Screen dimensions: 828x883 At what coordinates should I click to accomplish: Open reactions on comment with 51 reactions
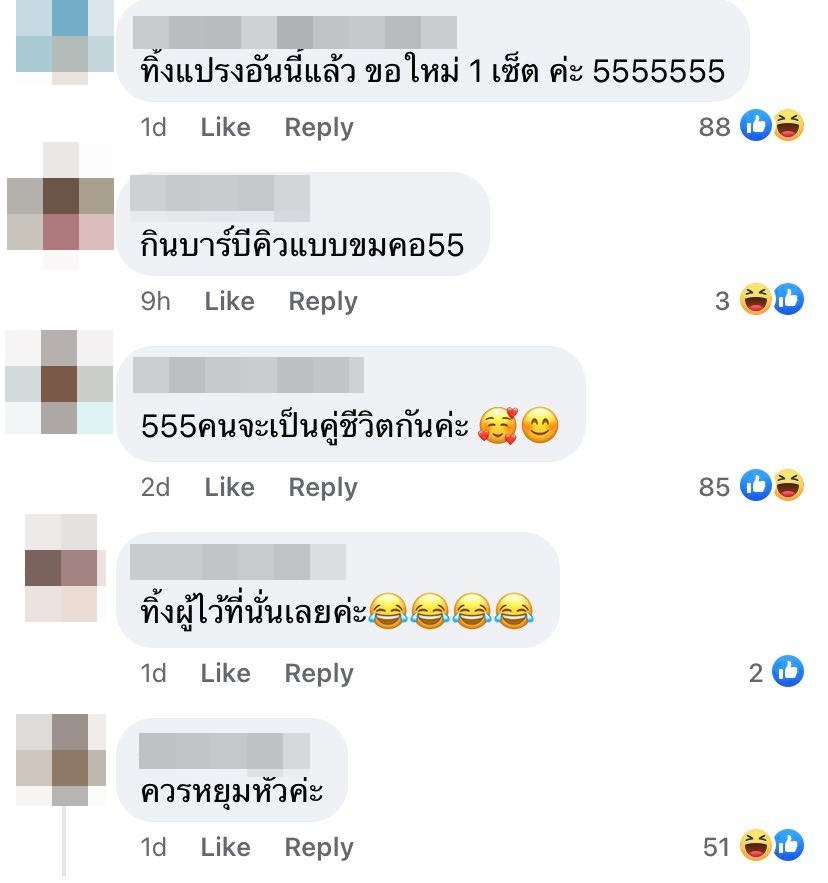[x=753, y=846]
